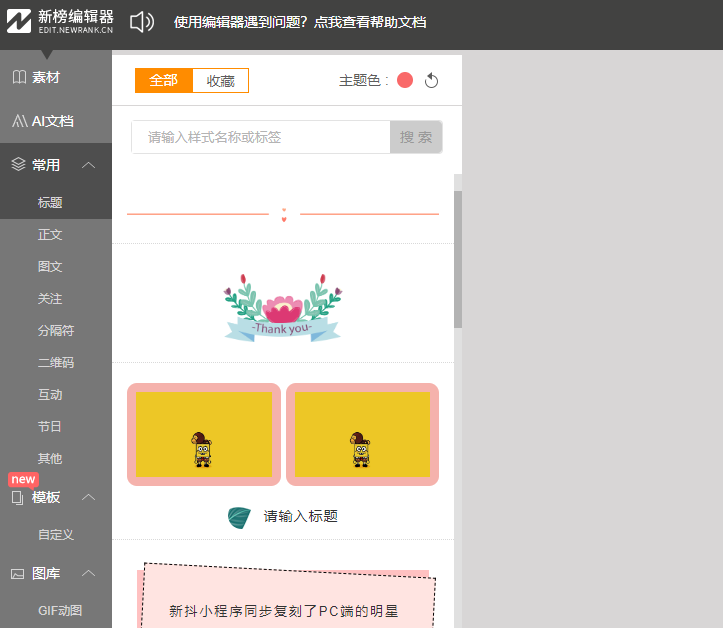Click the green leaf title icon
723x628 pixels.
(x=239, y=517)
